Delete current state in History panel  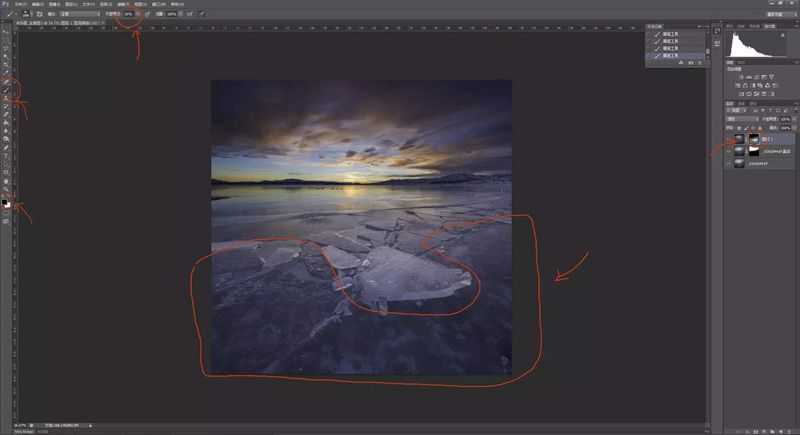(700, 63)
